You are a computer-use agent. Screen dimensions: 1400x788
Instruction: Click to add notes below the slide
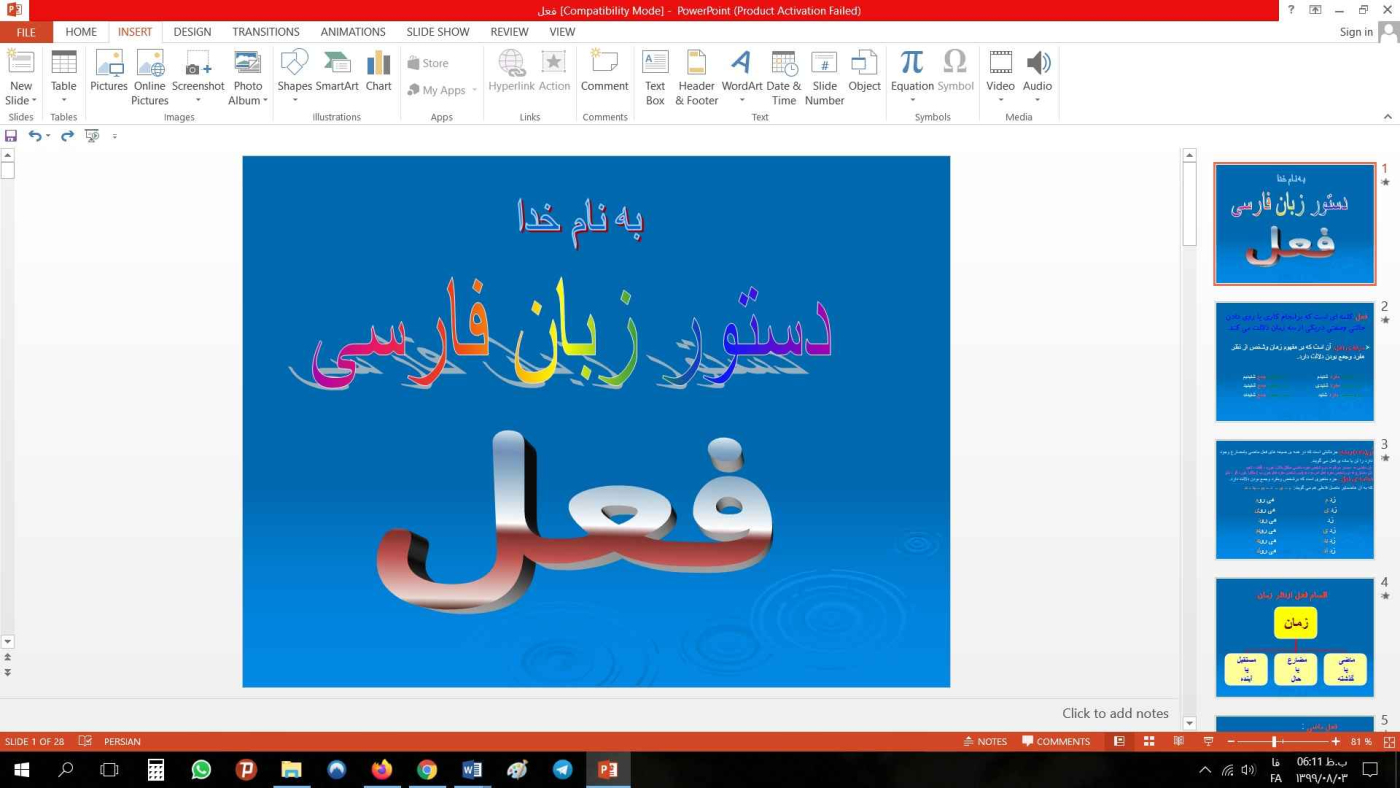(1114, 713)
